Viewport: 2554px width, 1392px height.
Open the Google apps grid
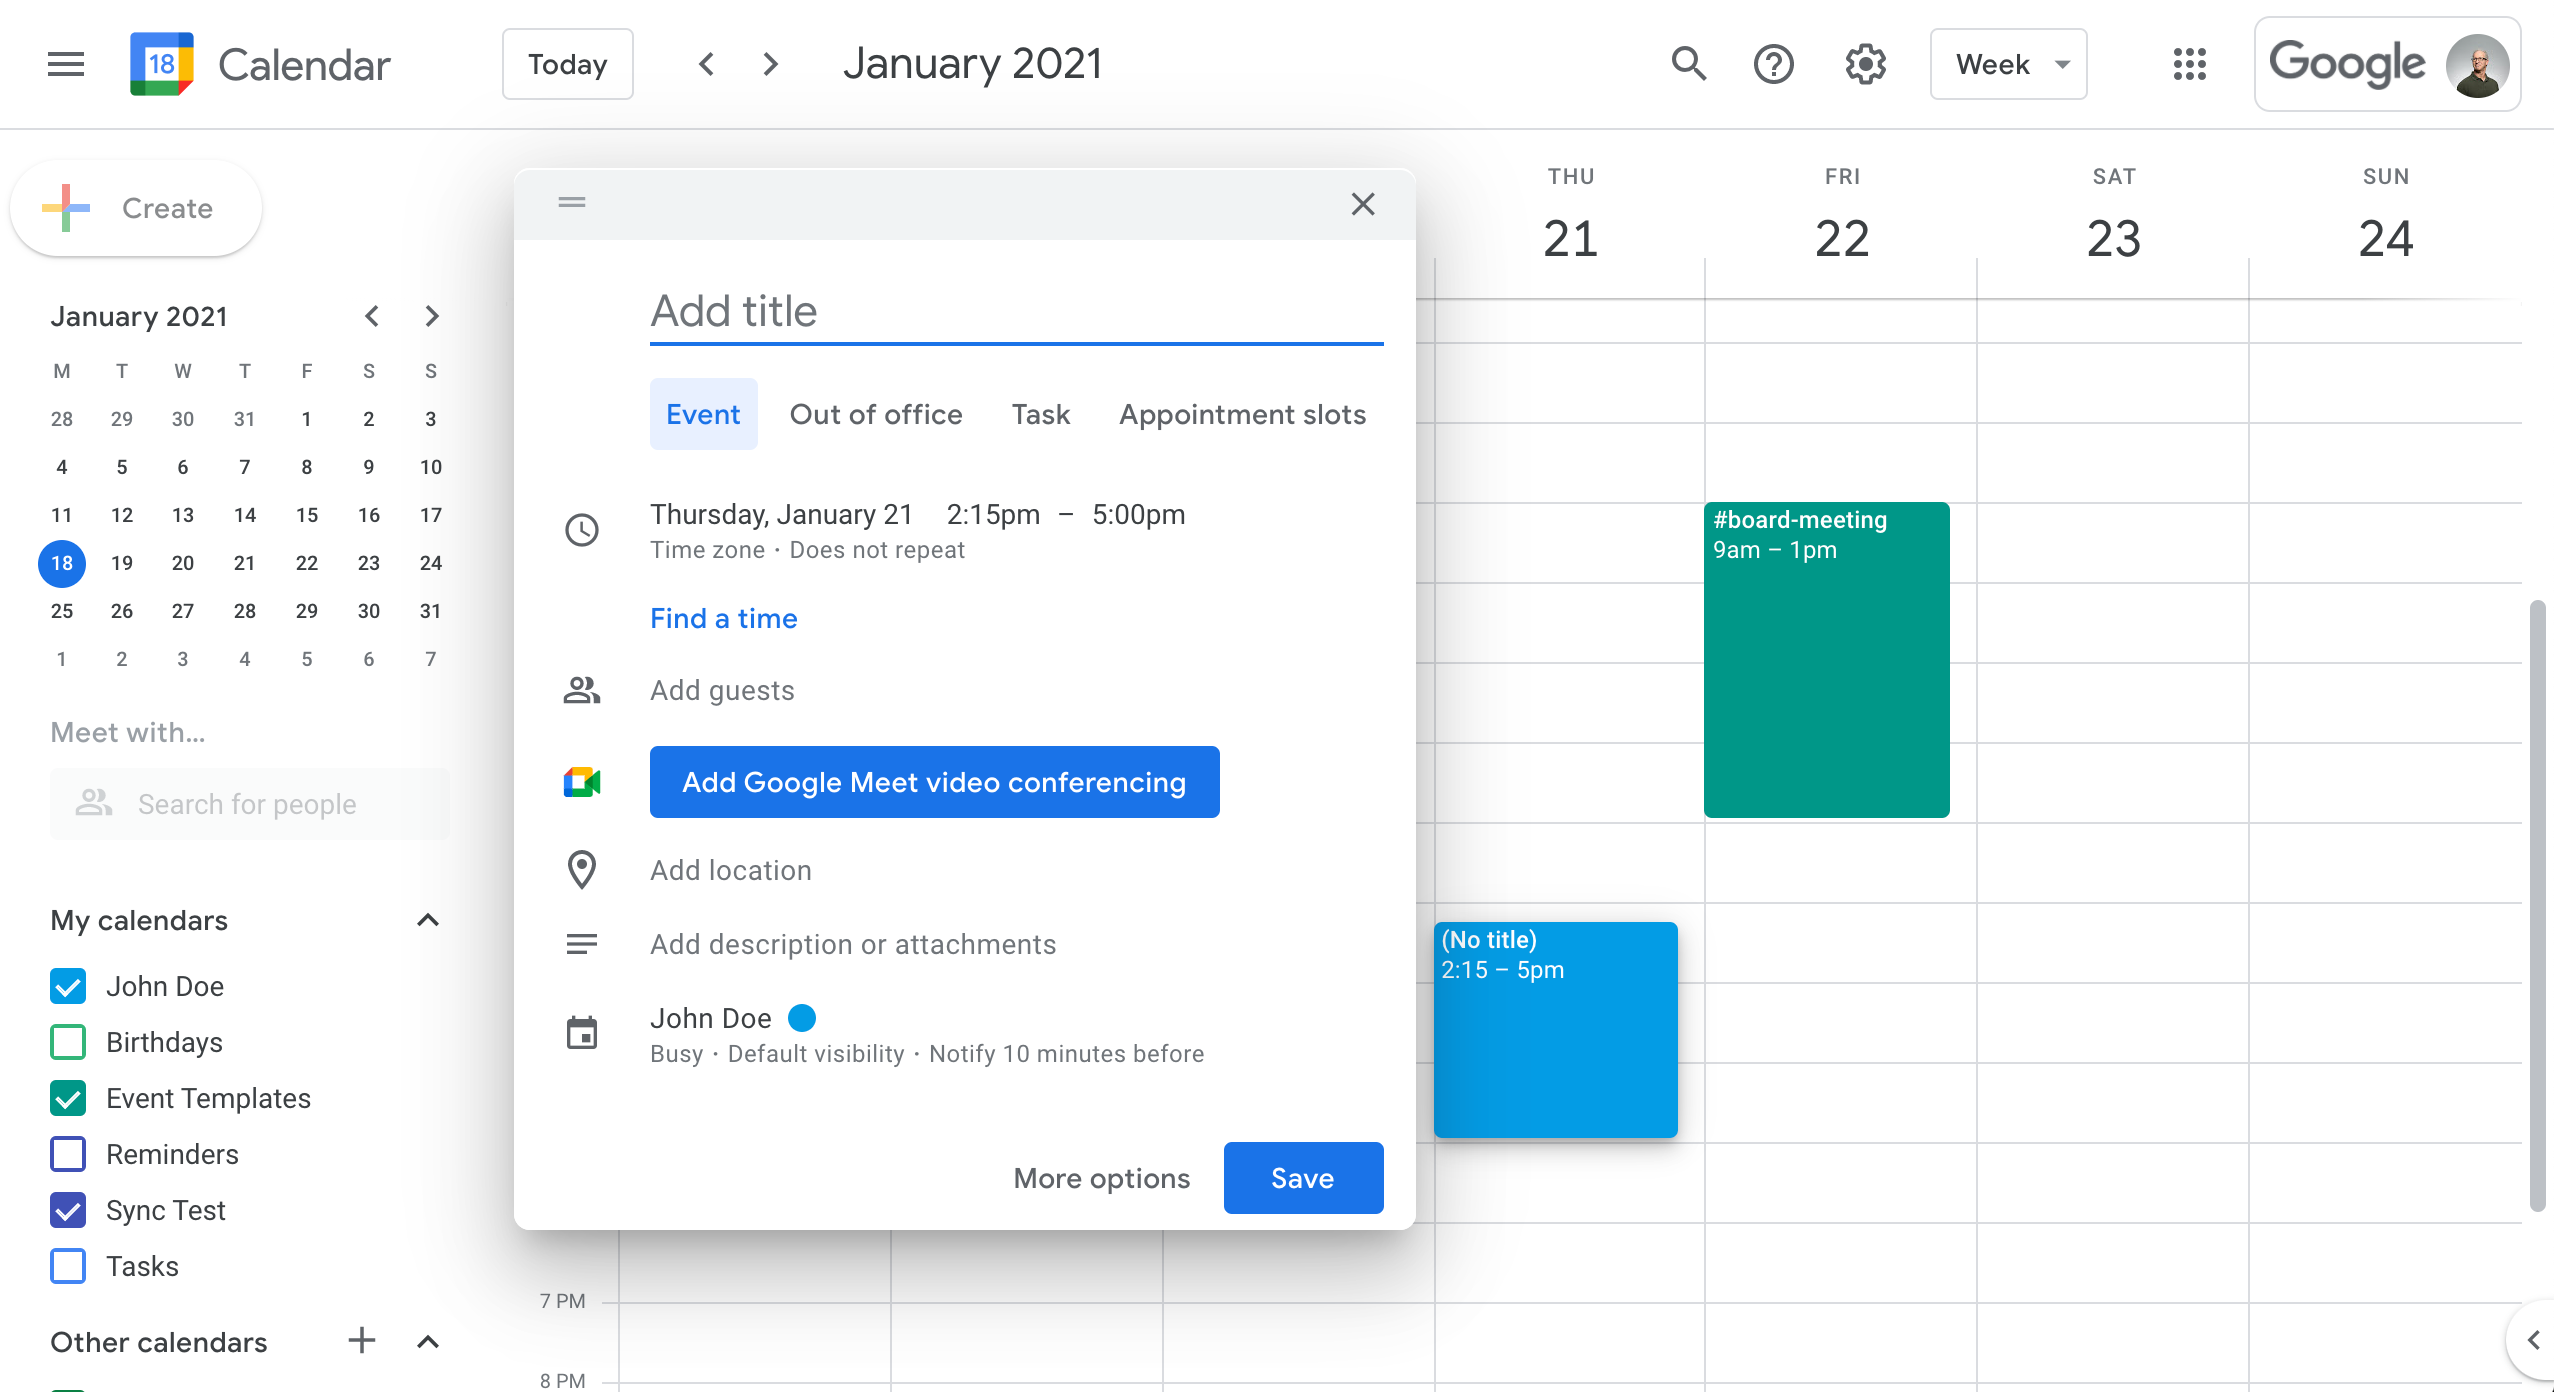pos(2189,64)
